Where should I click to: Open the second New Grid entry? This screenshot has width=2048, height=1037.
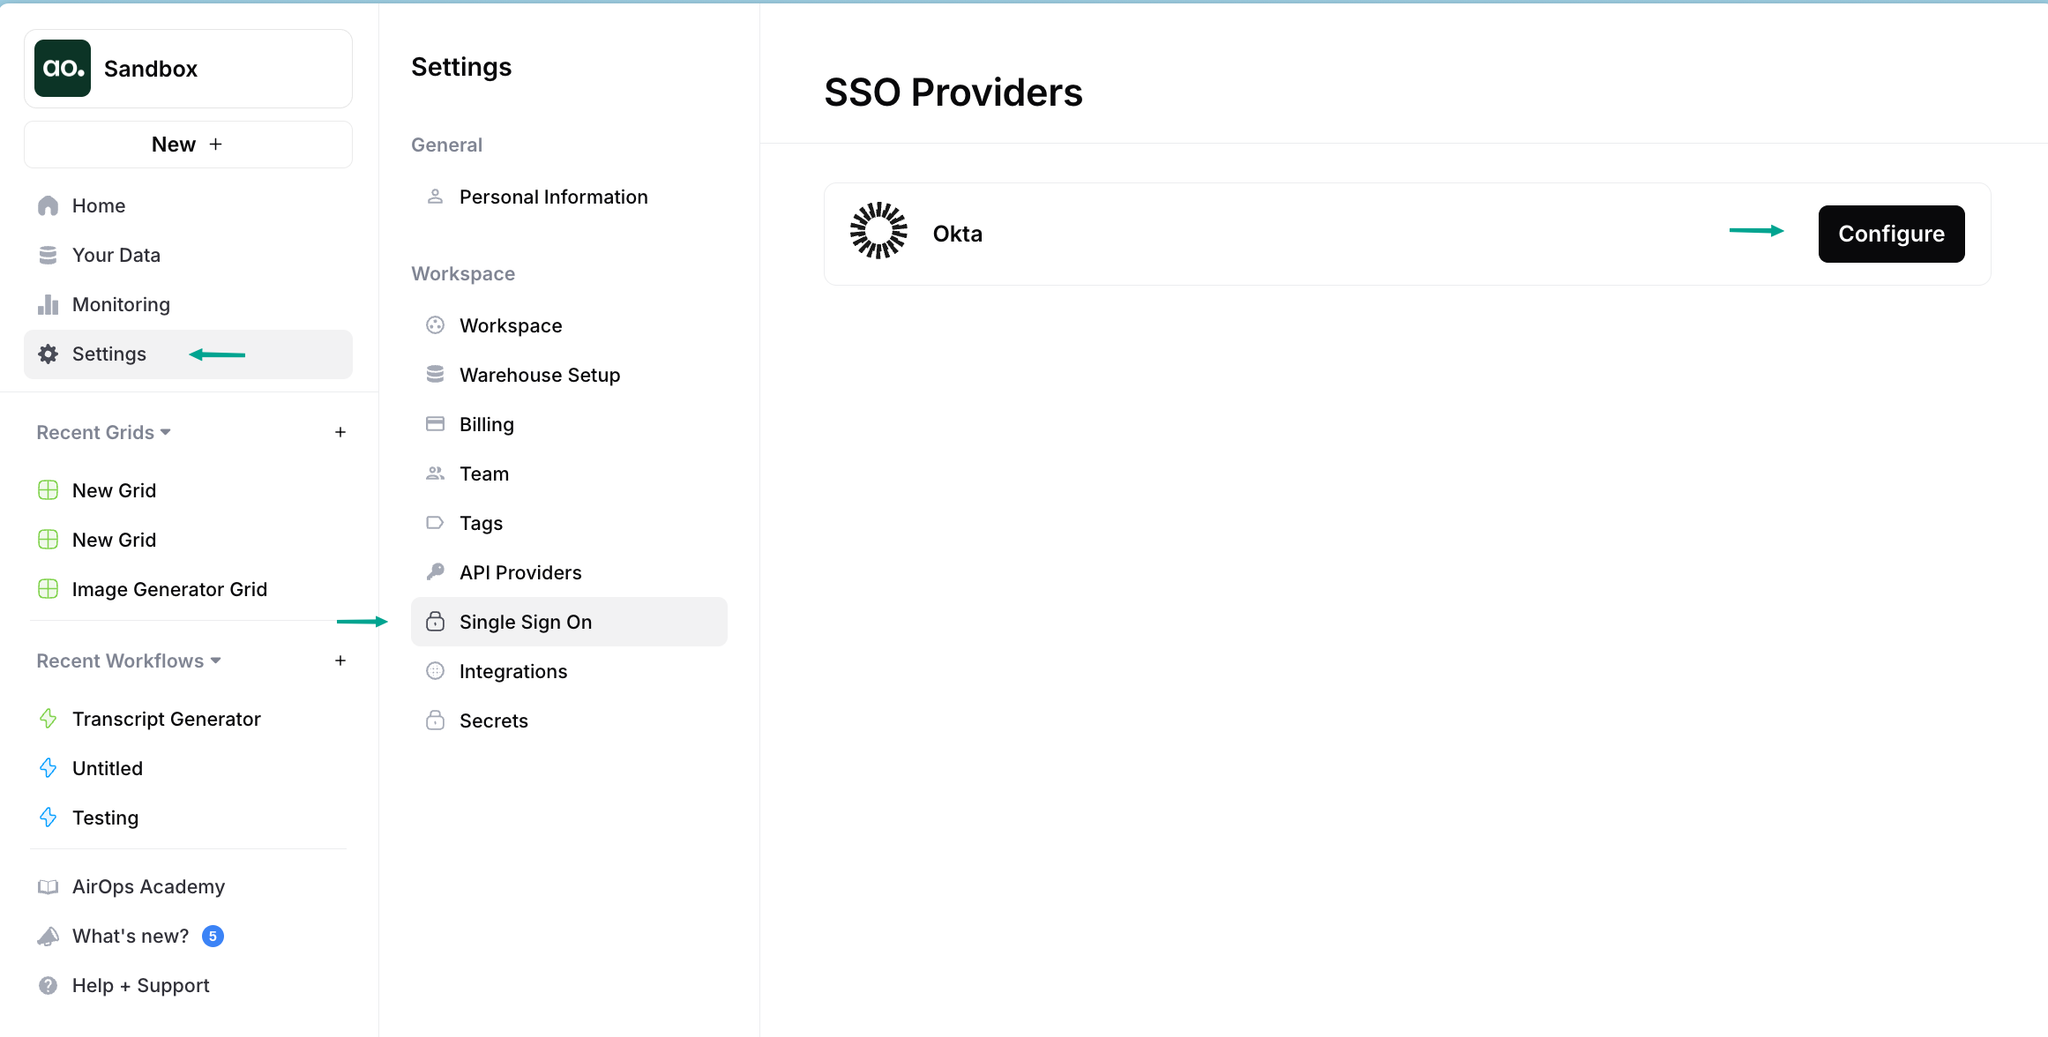click(x=188, y=540)
